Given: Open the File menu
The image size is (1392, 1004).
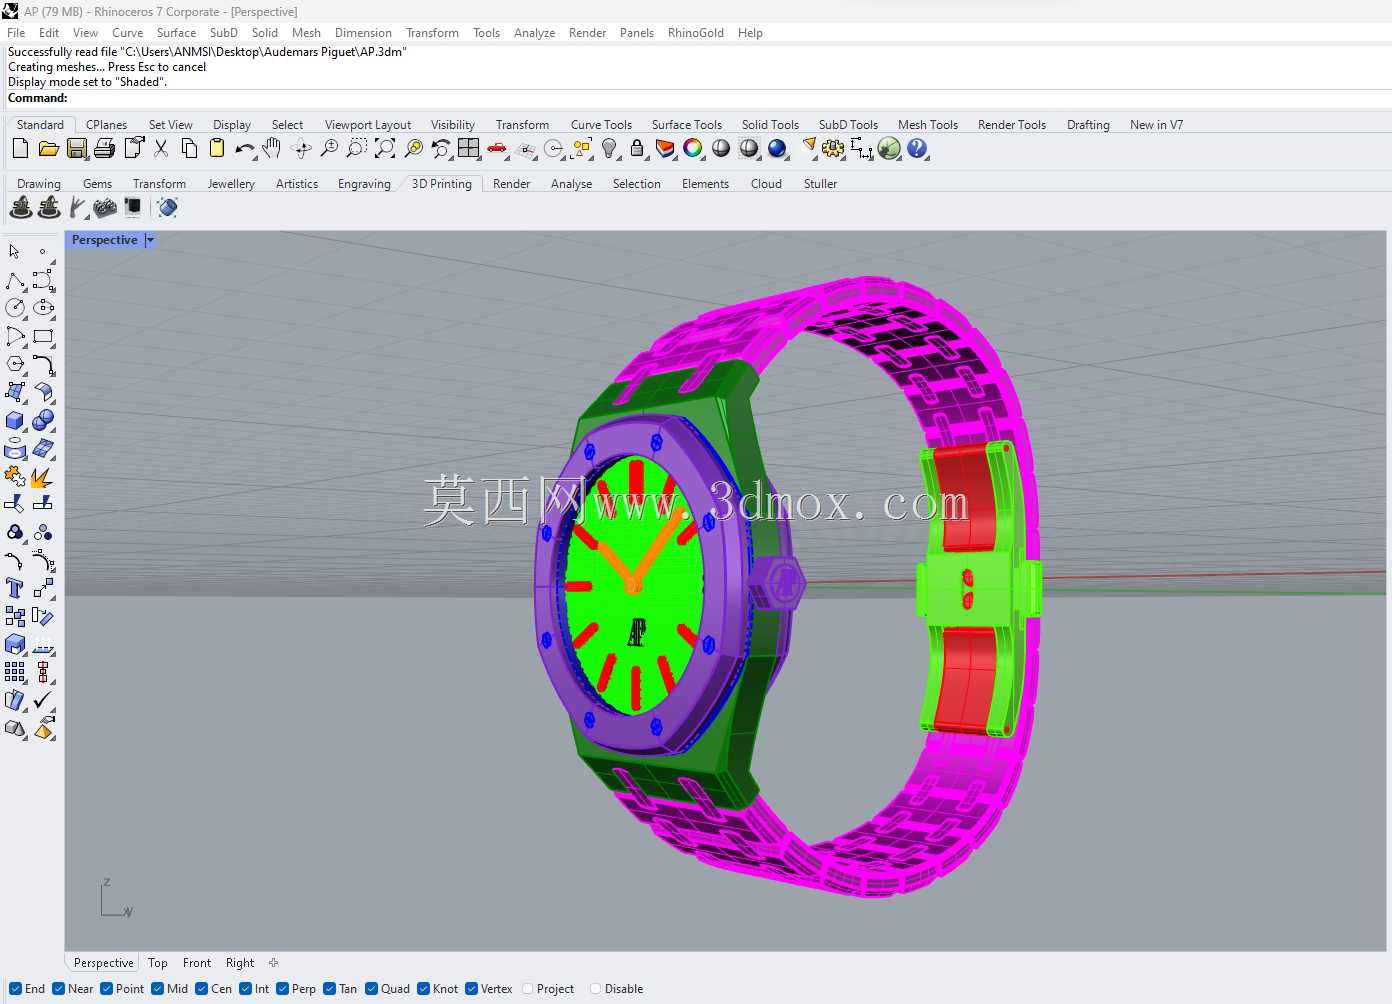Looking at the screenshot, I should (x=16, y=33).
